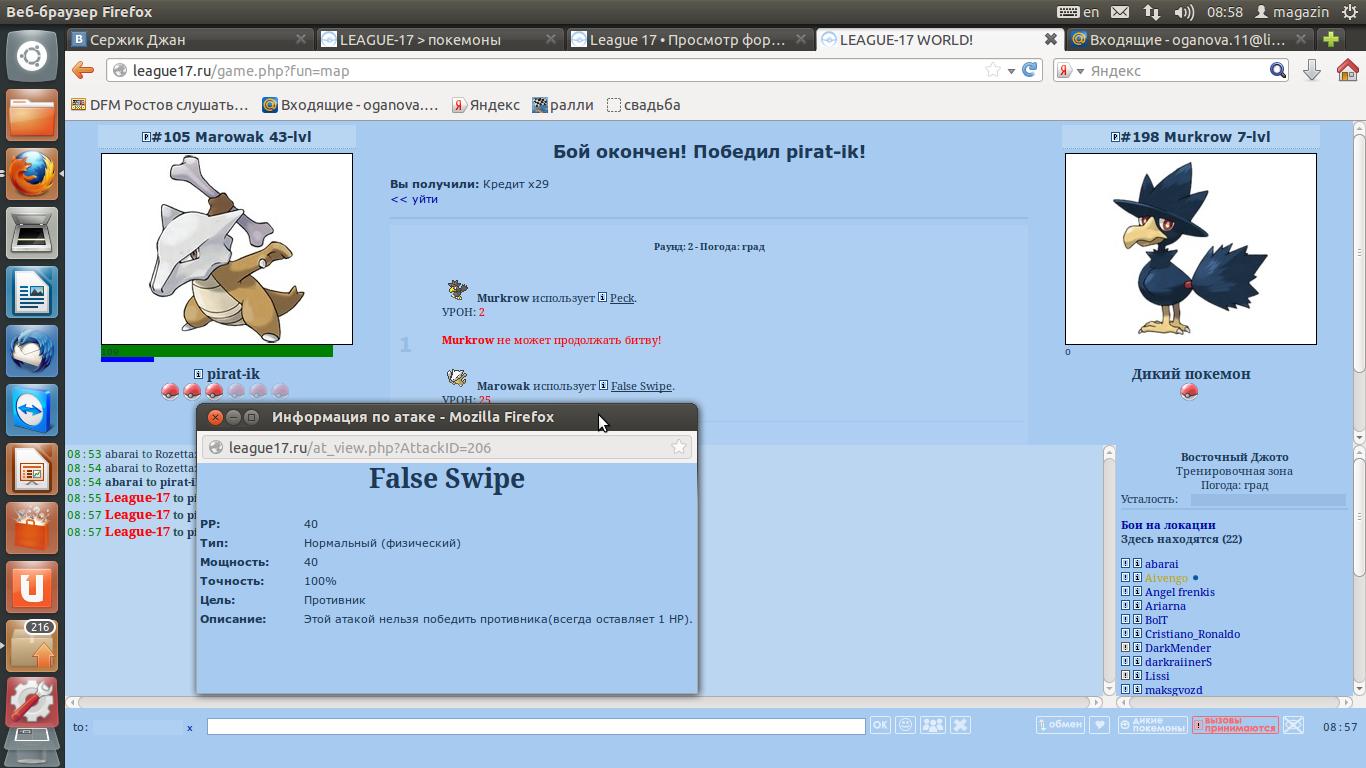Switch to League 17 Просмотр форума tab

tap(689, 39)
